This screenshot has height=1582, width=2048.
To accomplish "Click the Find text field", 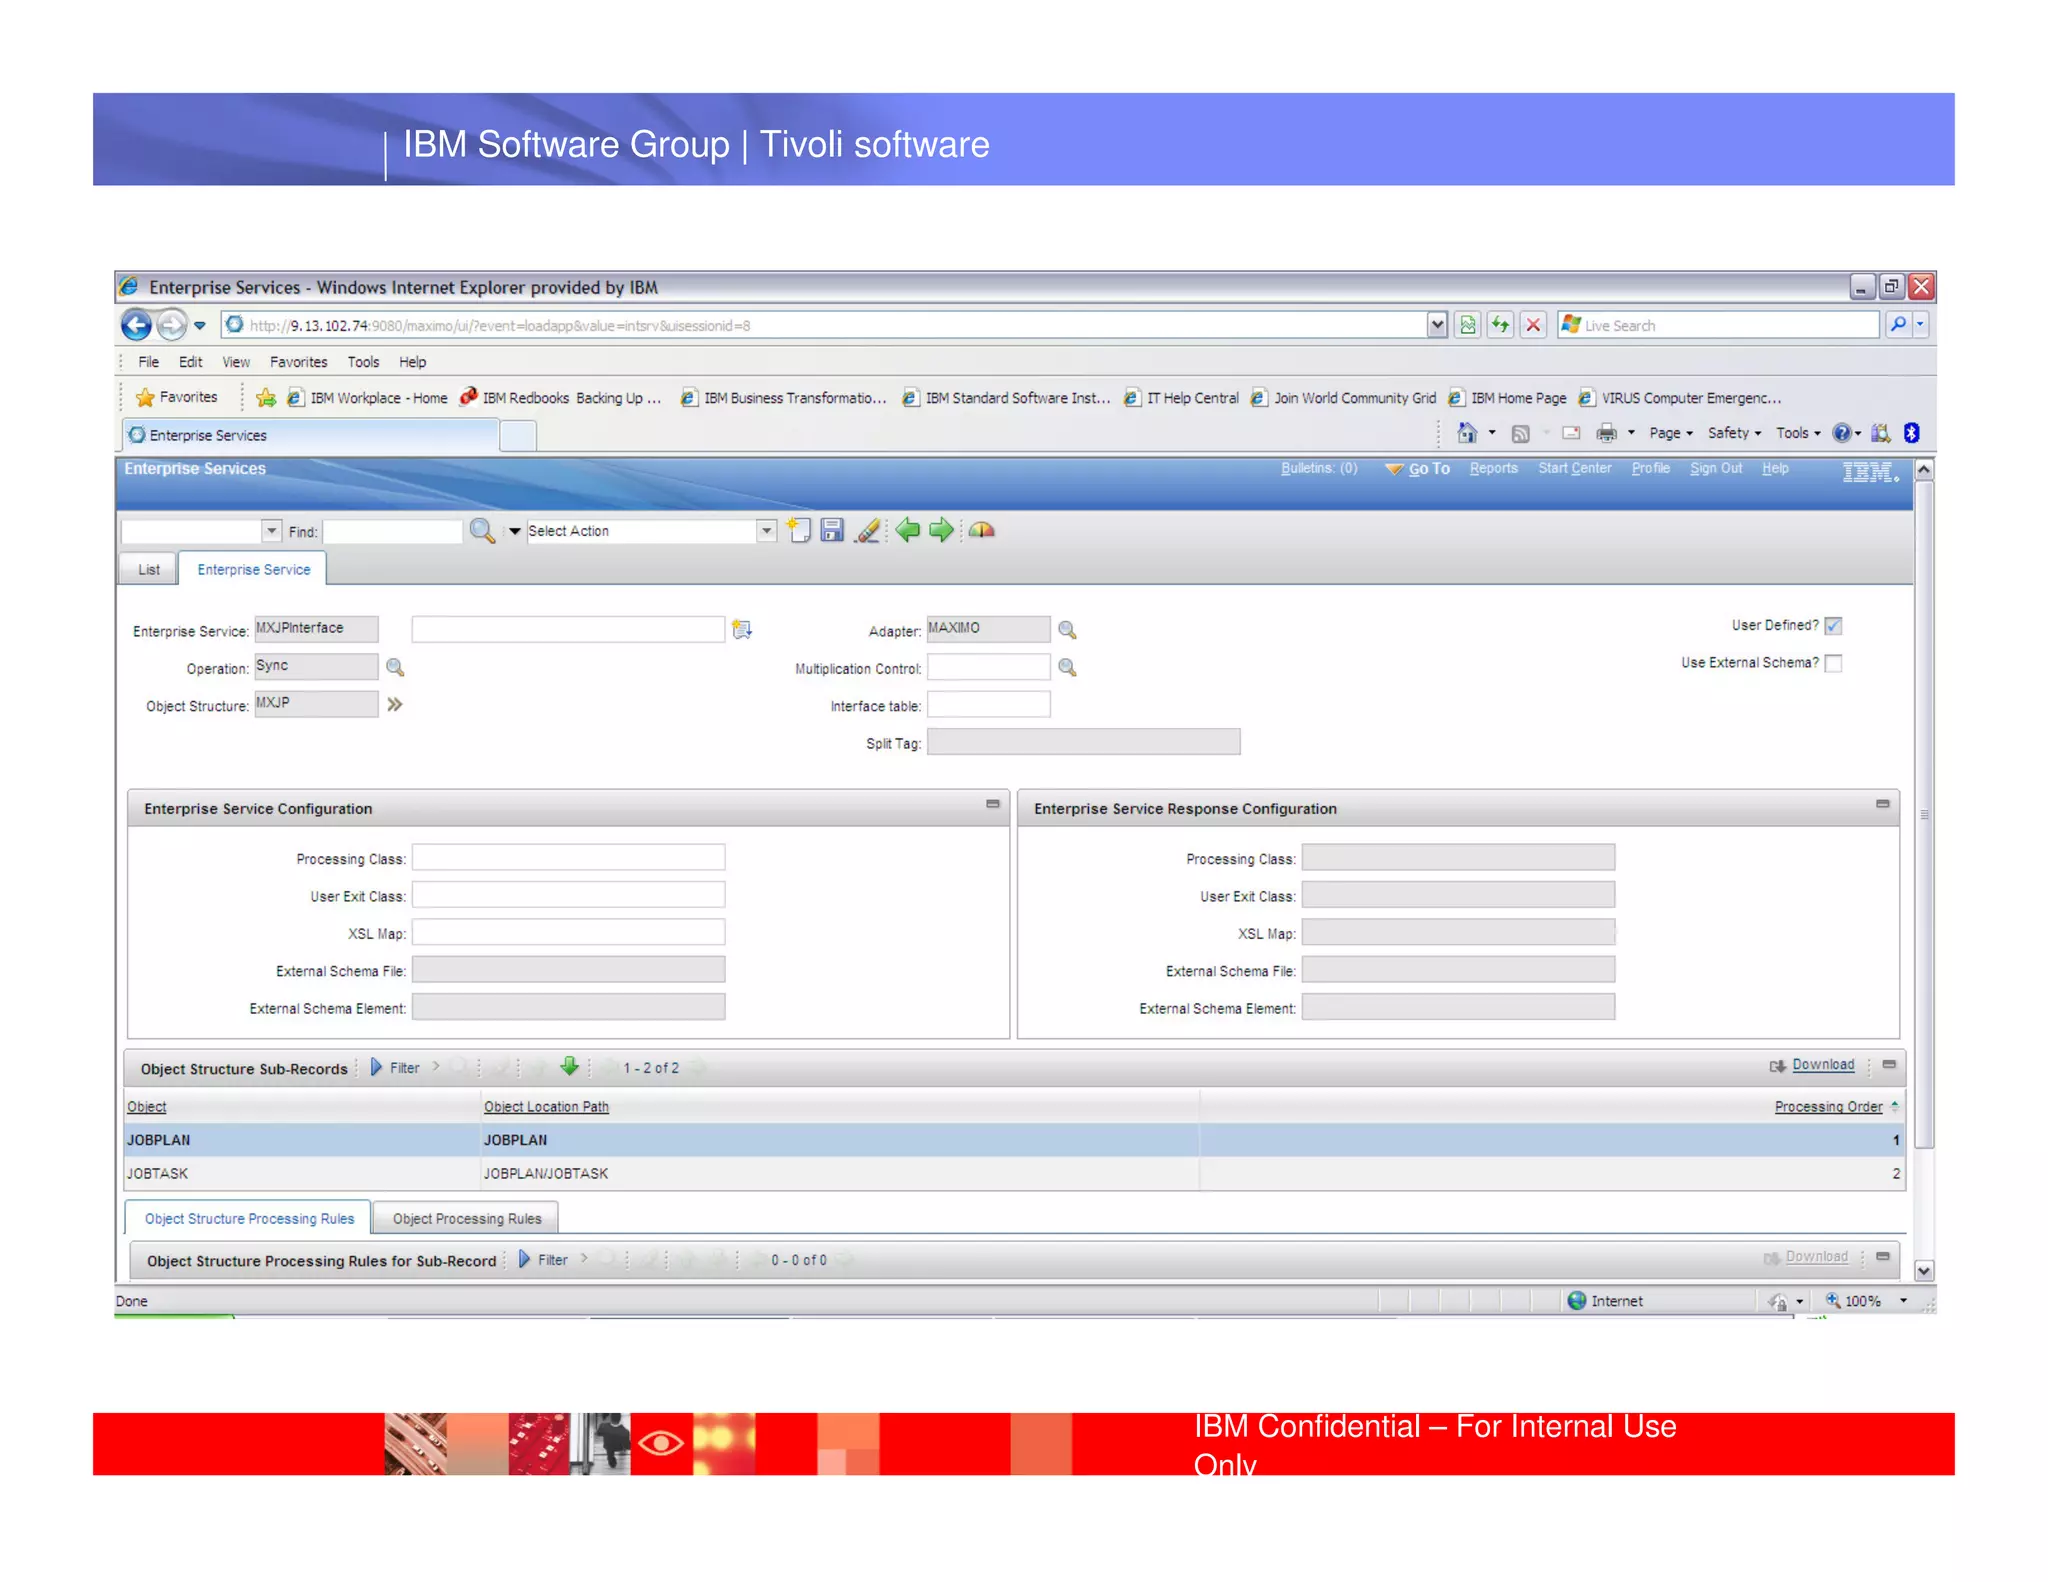I will click(392, 531).
